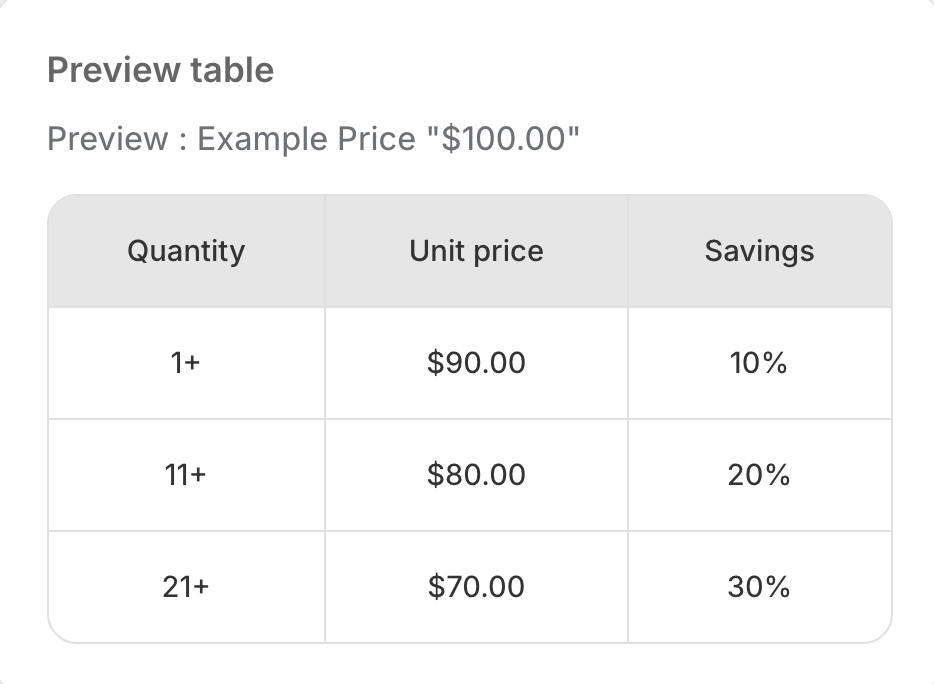The width and height of the screenshot is (934, 684).
Task: Select the $90.00 unit price cell
Action: (476, 363)
